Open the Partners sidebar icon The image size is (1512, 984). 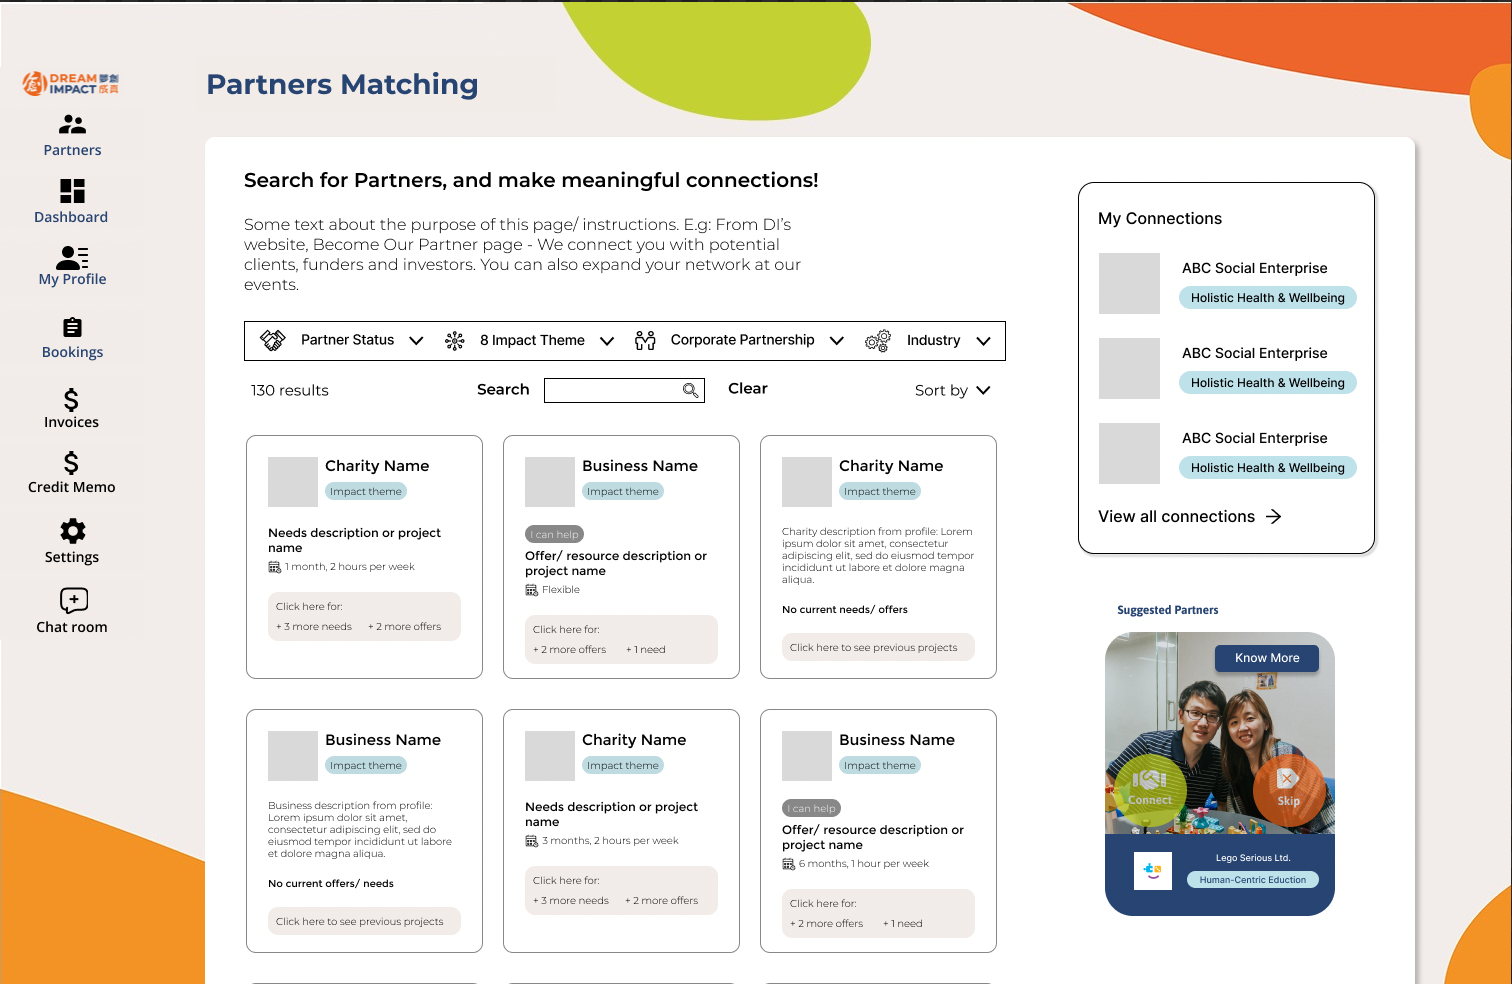tap(72, 125)
